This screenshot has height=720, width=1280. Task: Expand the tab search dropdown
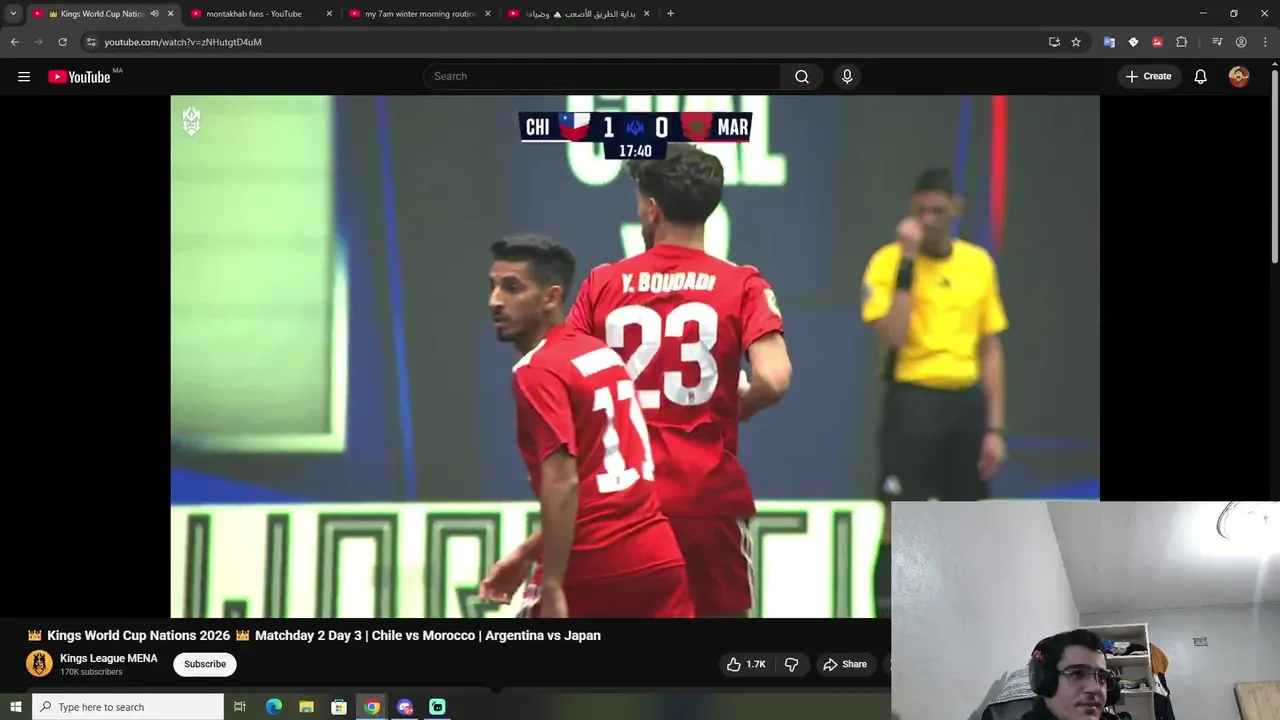tap(13, 14)
